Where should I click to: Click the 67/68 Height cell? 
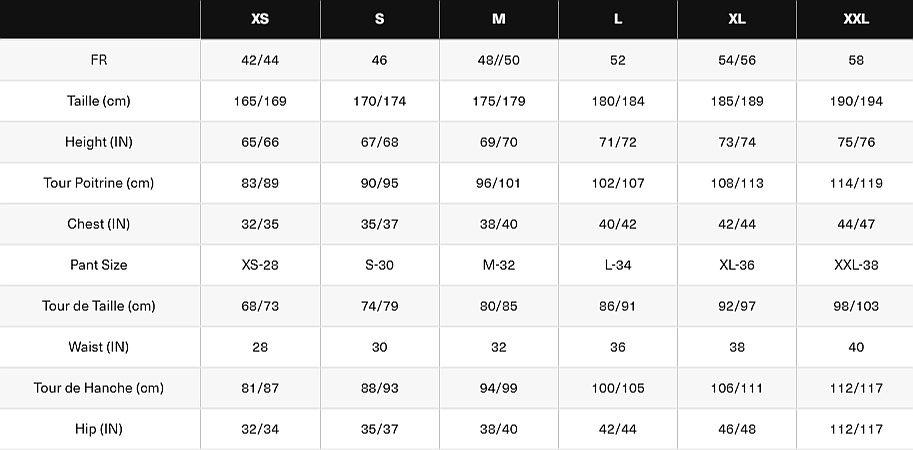[x=379, y=142]
